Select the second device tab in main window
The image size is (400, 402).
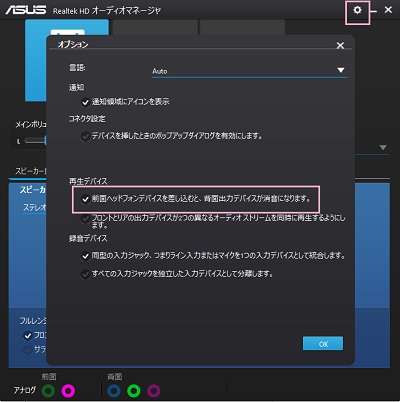155,27
